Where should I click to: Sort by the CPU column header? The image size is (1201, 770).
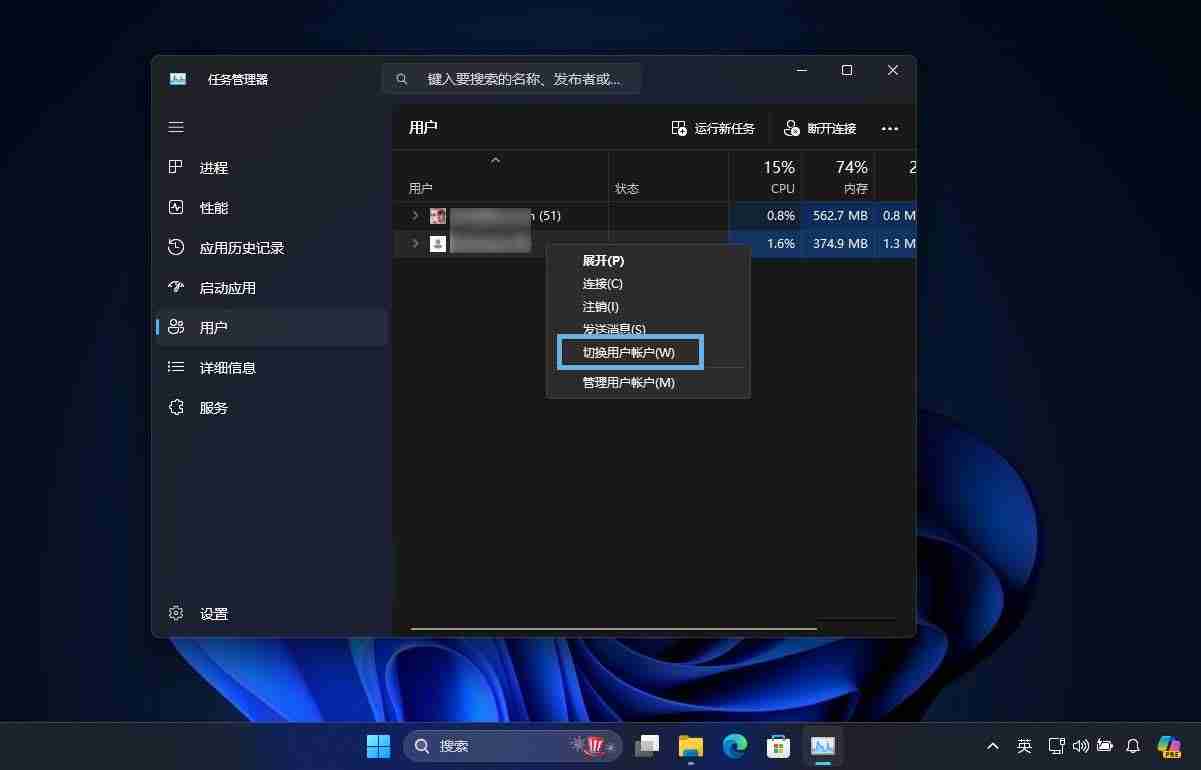[781, 177]
